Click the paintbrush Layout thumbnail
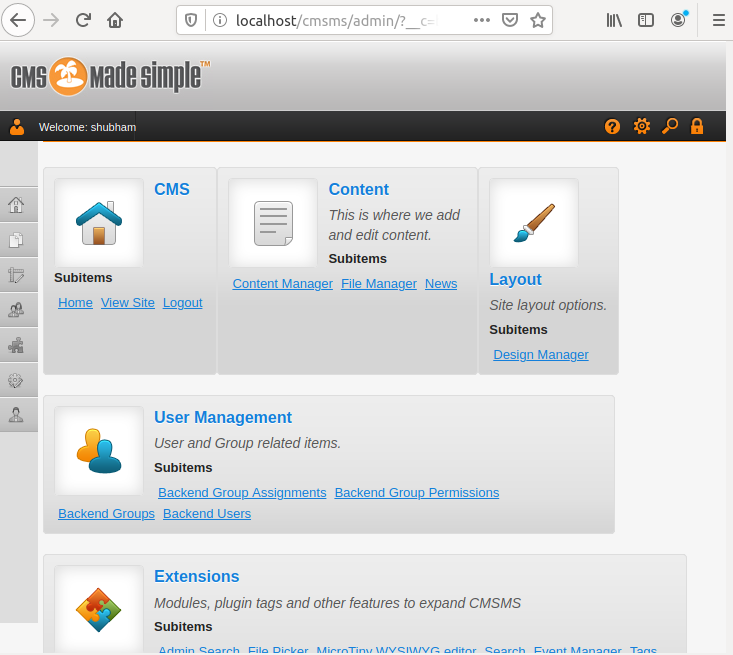 534,223
